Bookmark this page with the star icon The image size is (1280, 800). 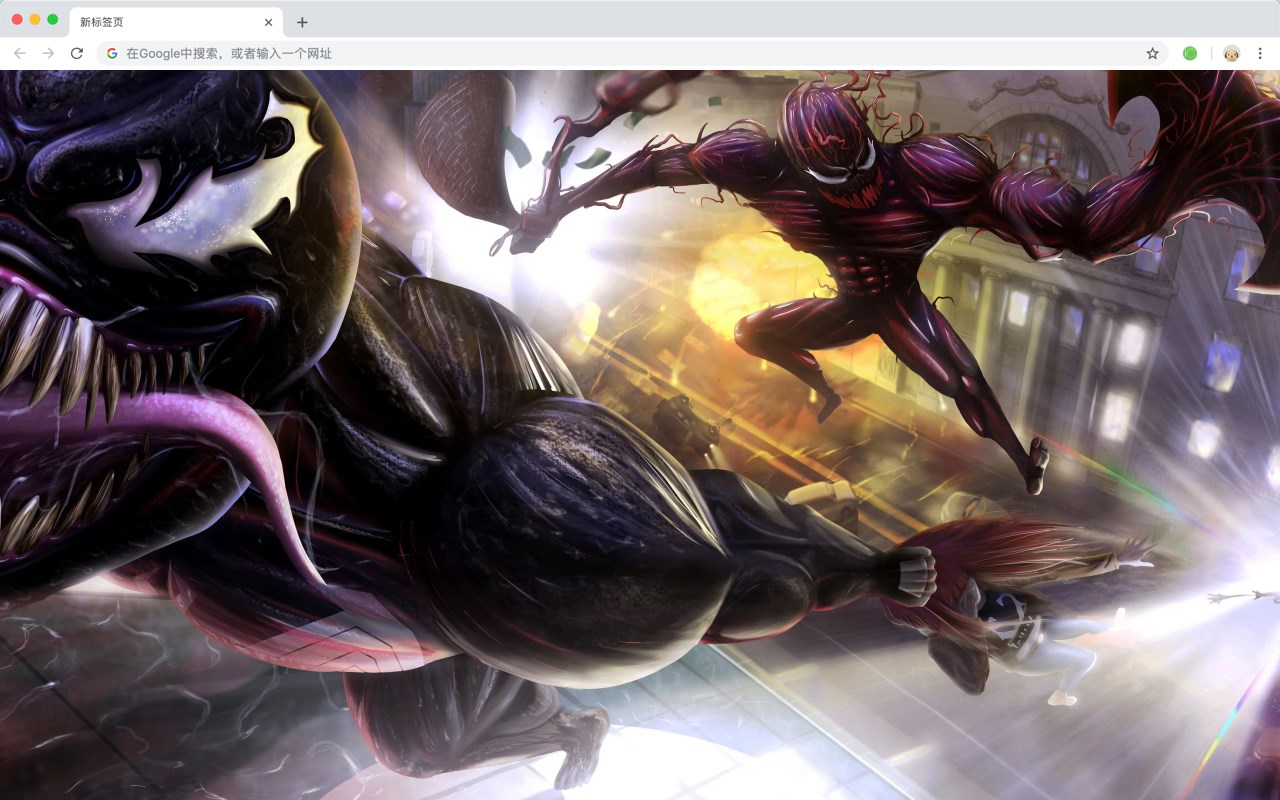coord(1152,53)
